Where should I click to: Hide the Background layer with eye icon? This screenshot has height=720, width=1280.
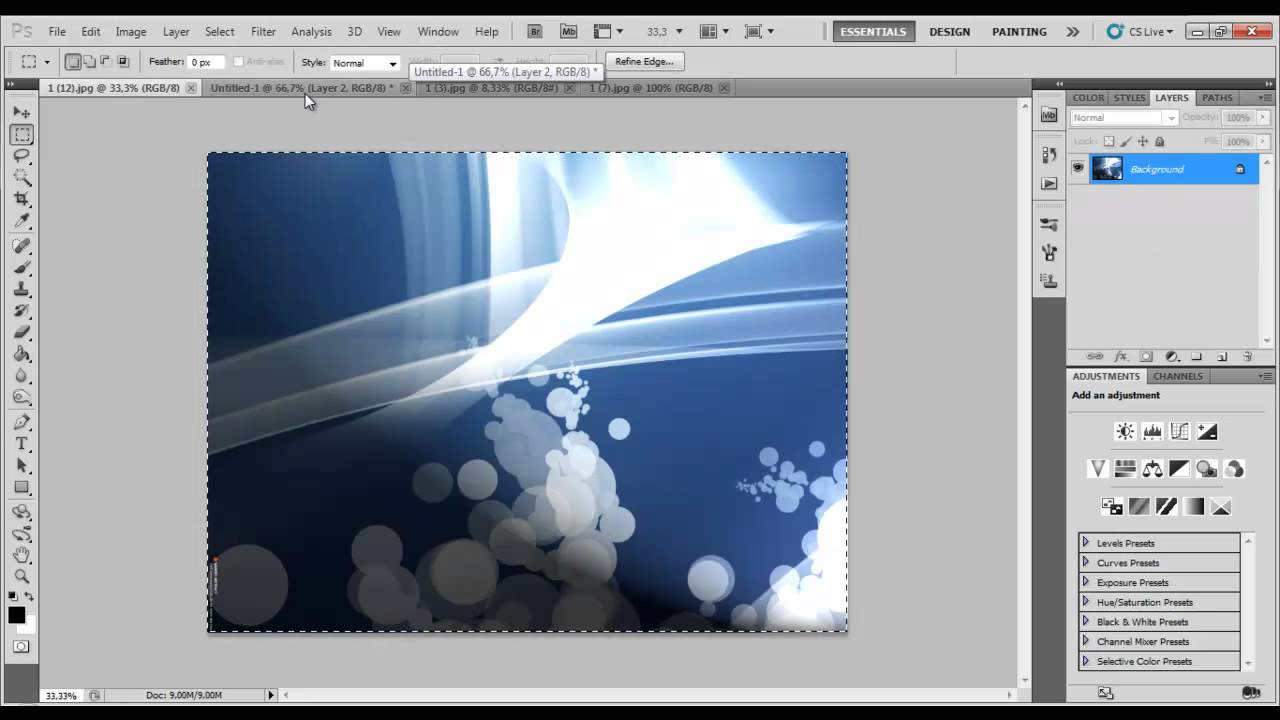click(x=1078, y=168)
